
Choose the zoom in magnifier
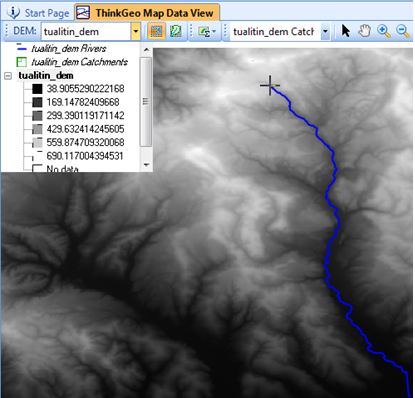pyautogui.click(x=384, y=31)
